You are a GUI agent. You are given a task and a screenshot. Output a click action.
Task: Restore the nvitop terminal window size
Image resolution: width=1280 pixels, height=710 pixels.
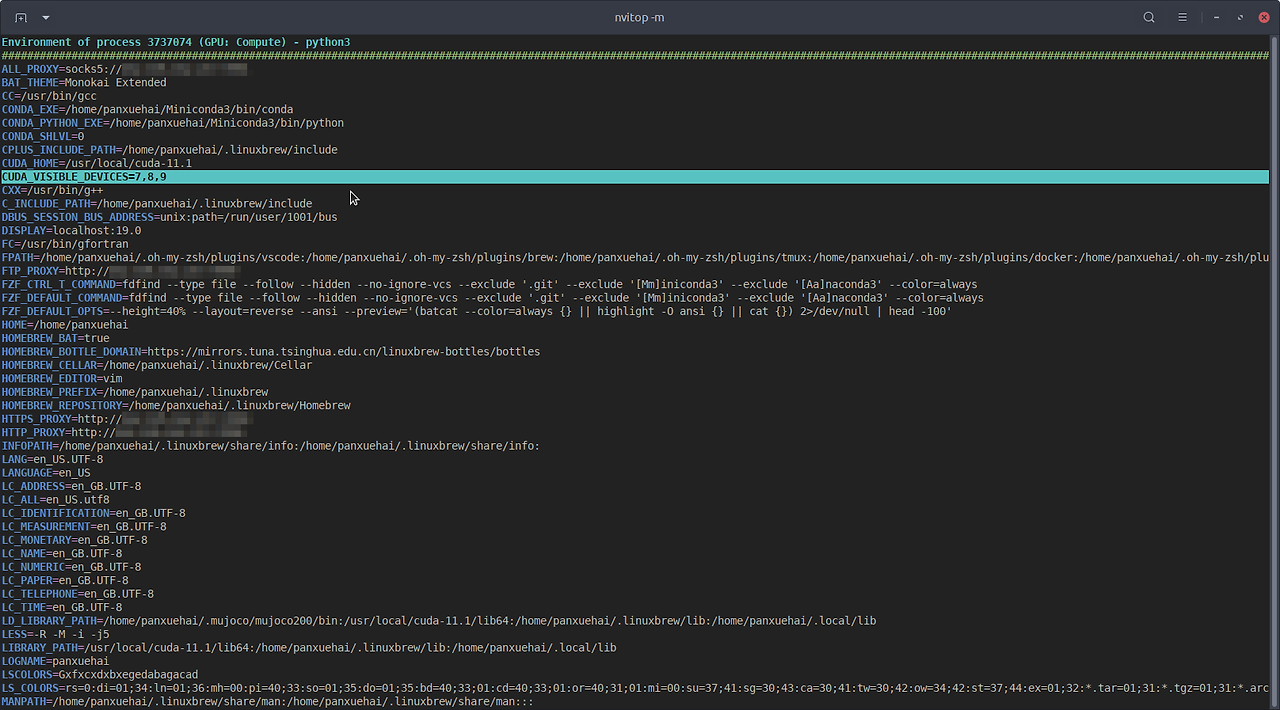1241,17
